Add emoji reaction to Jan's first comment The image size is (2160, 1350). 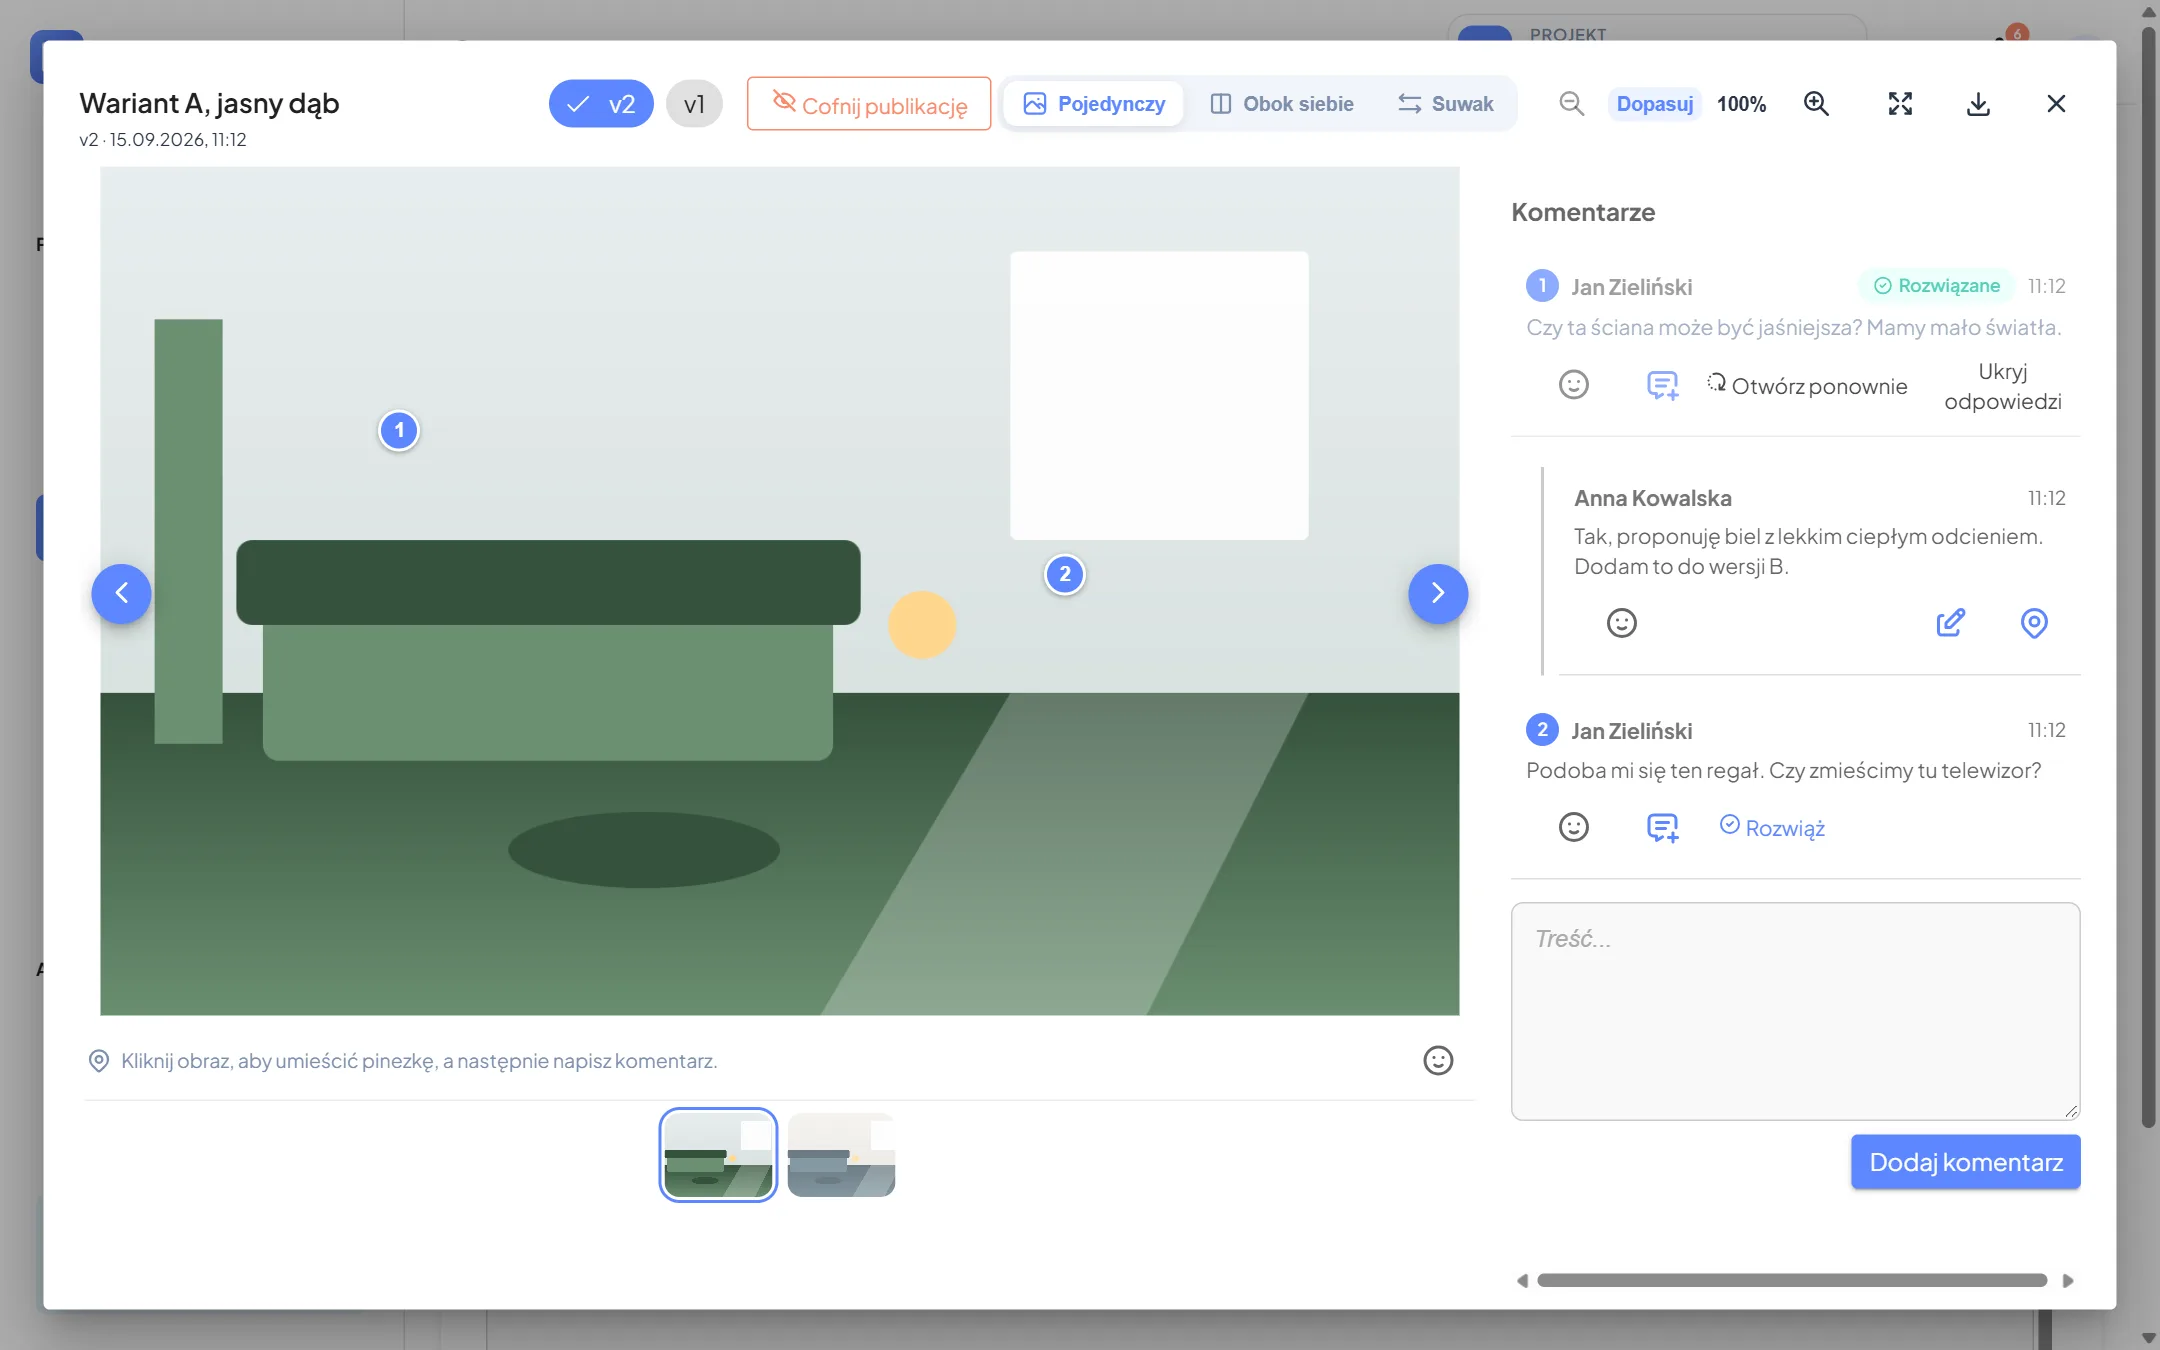tap(1574, 385)
